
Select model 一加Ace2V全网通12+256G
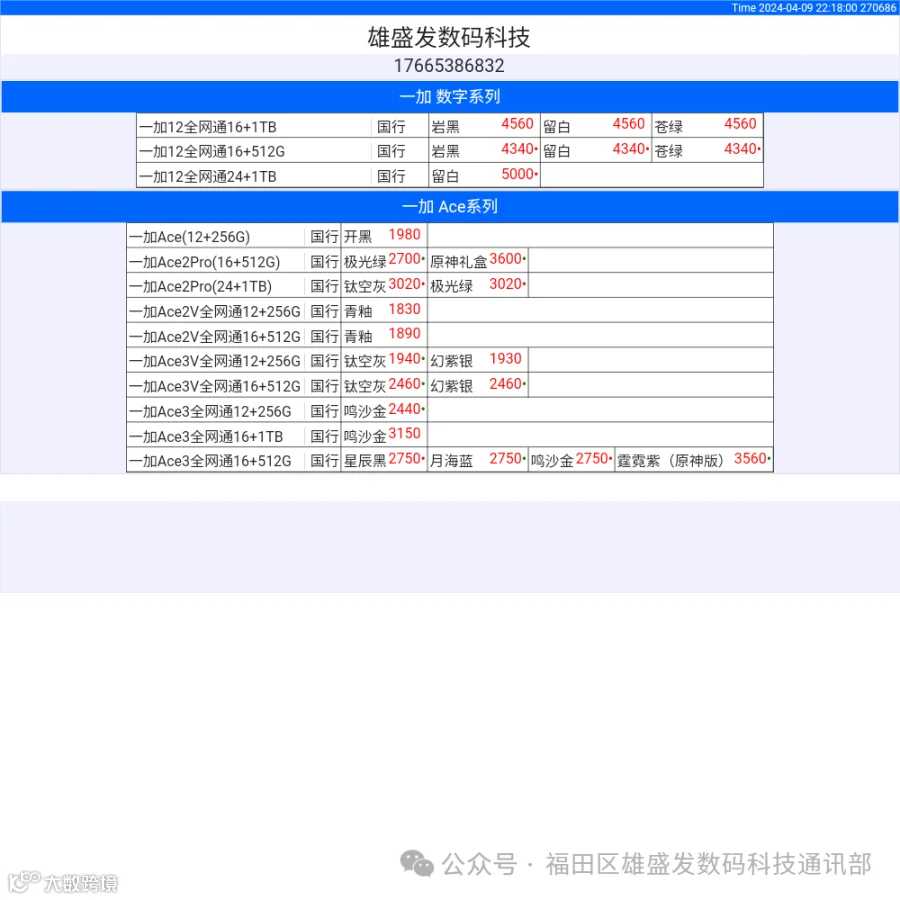pos(215,312)
